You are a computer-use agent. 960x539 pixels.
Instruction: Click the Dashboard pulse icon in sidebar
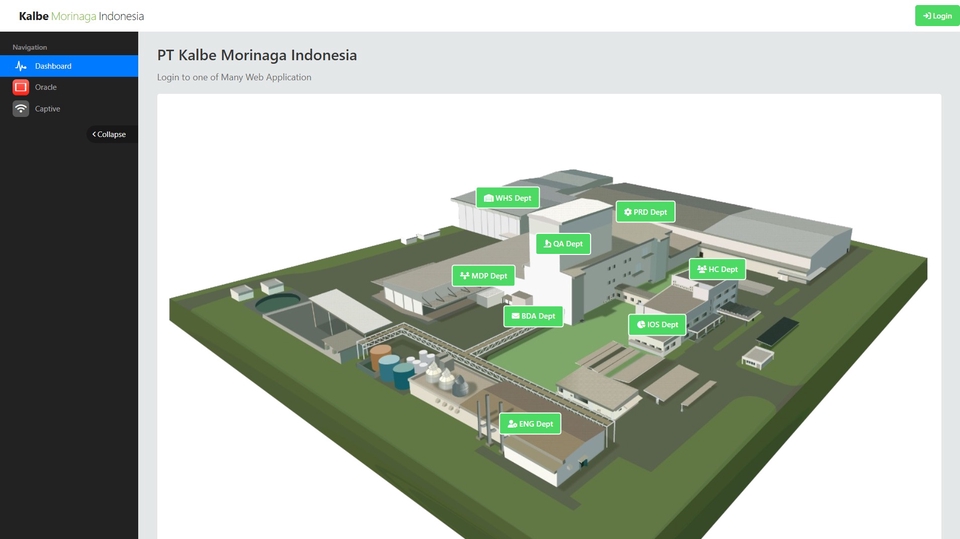tap(21, 66)
